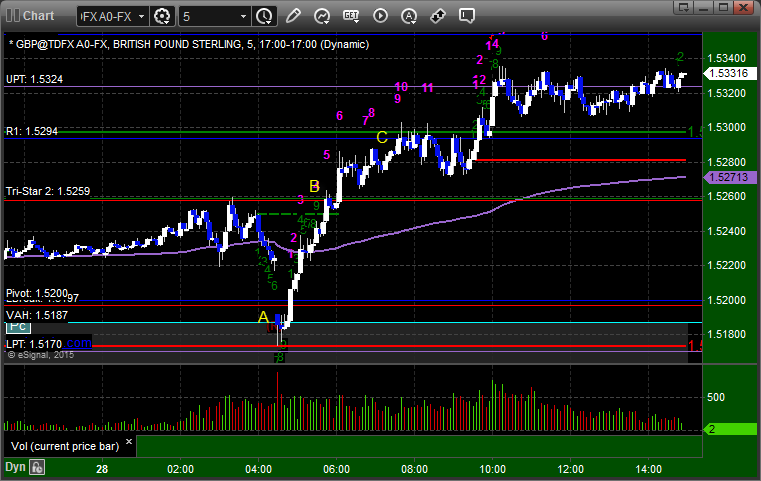Screen dimensions: 761x481
Task: Maximize the chart window
Action: (724, 7)
